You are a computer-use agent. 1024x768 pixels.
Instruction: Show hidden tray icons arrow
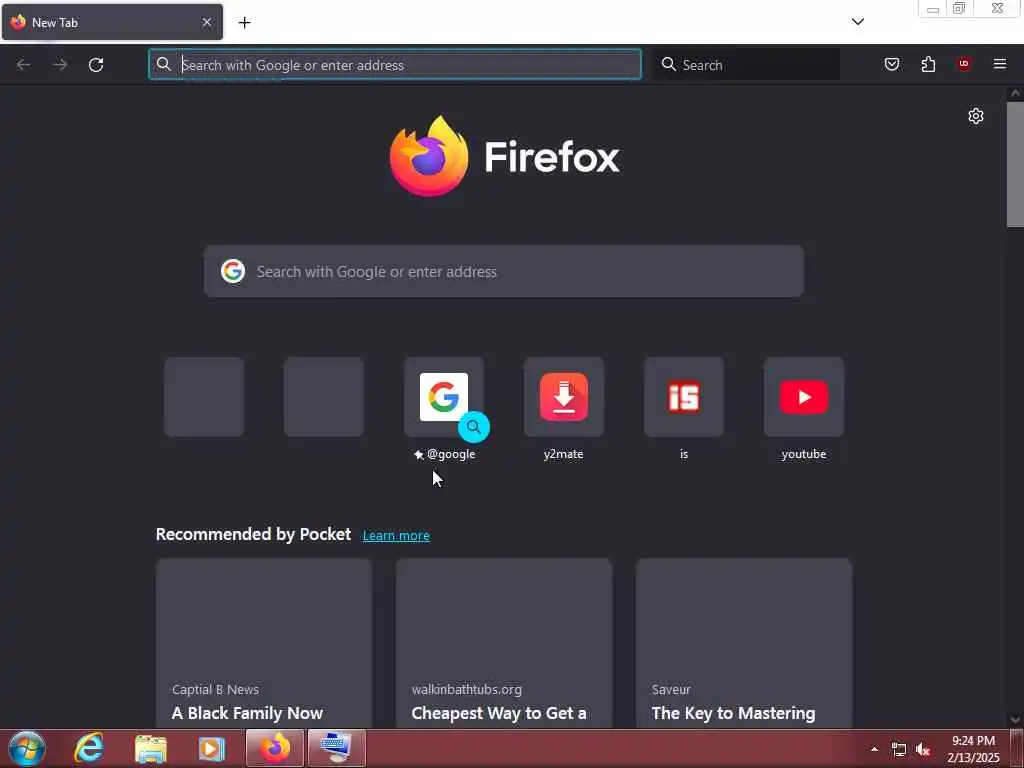point(874,749)
